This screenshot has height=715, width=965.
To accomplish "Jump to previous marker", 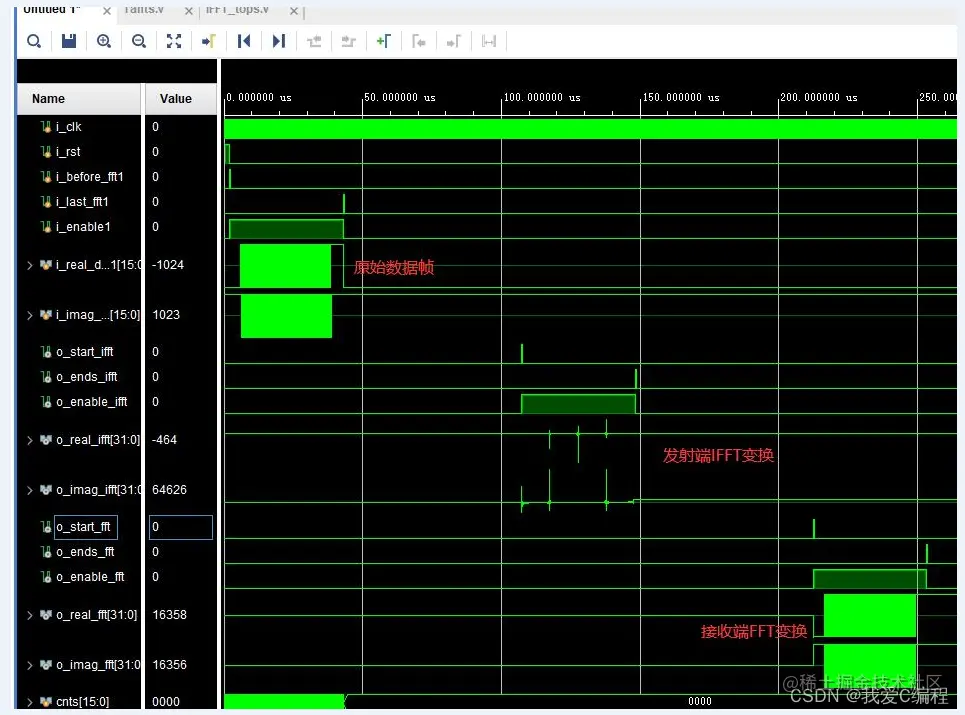I will click(418, 41).
